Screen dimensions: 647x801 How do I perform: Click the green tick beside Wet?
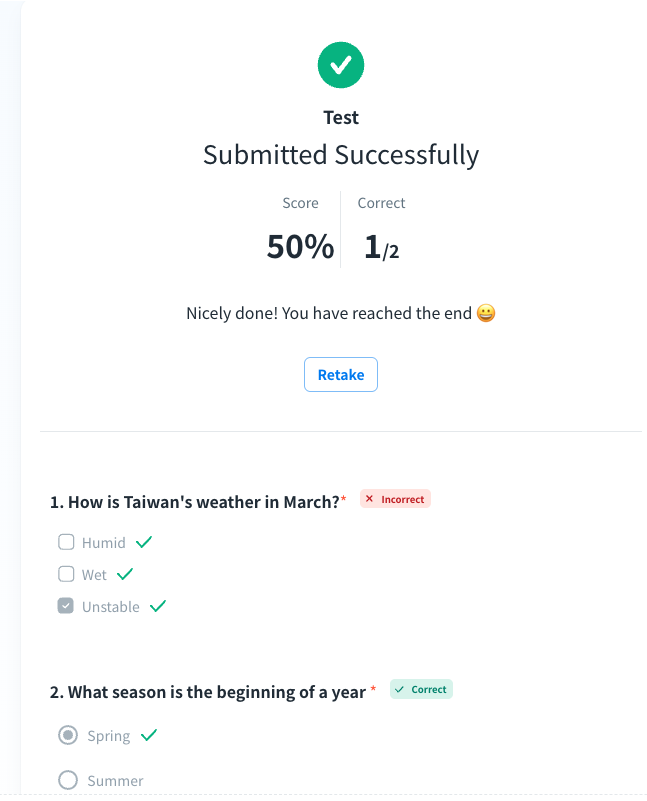tap(125, 574)
